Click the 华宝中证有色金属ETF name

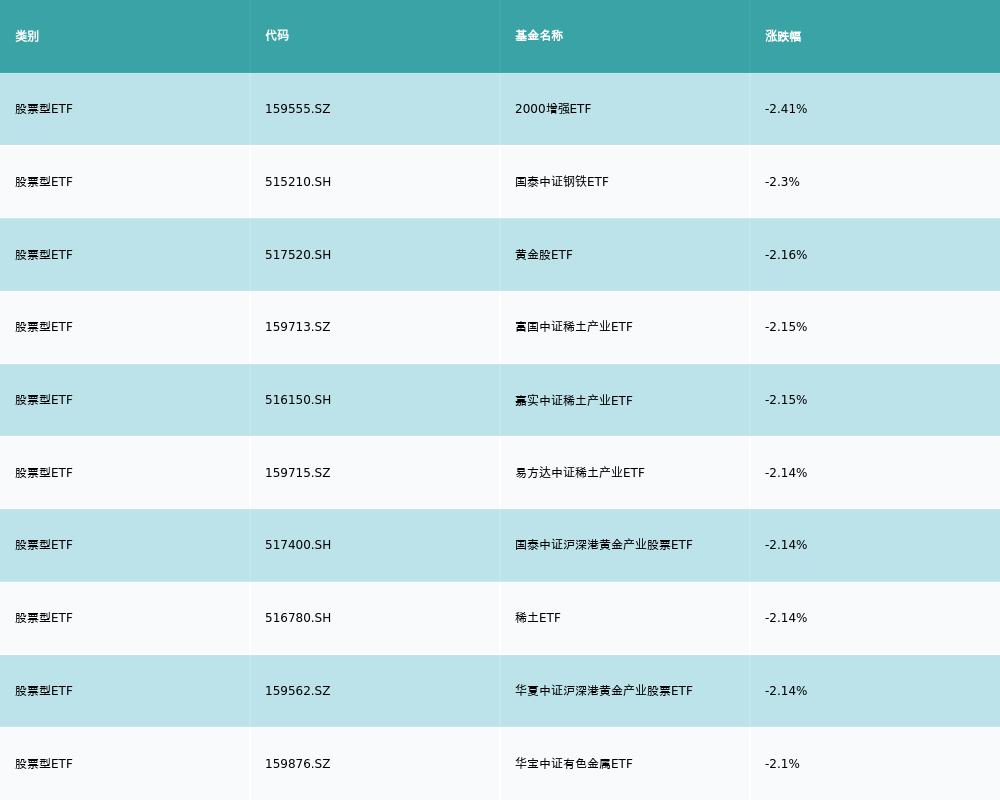point(574,764)
